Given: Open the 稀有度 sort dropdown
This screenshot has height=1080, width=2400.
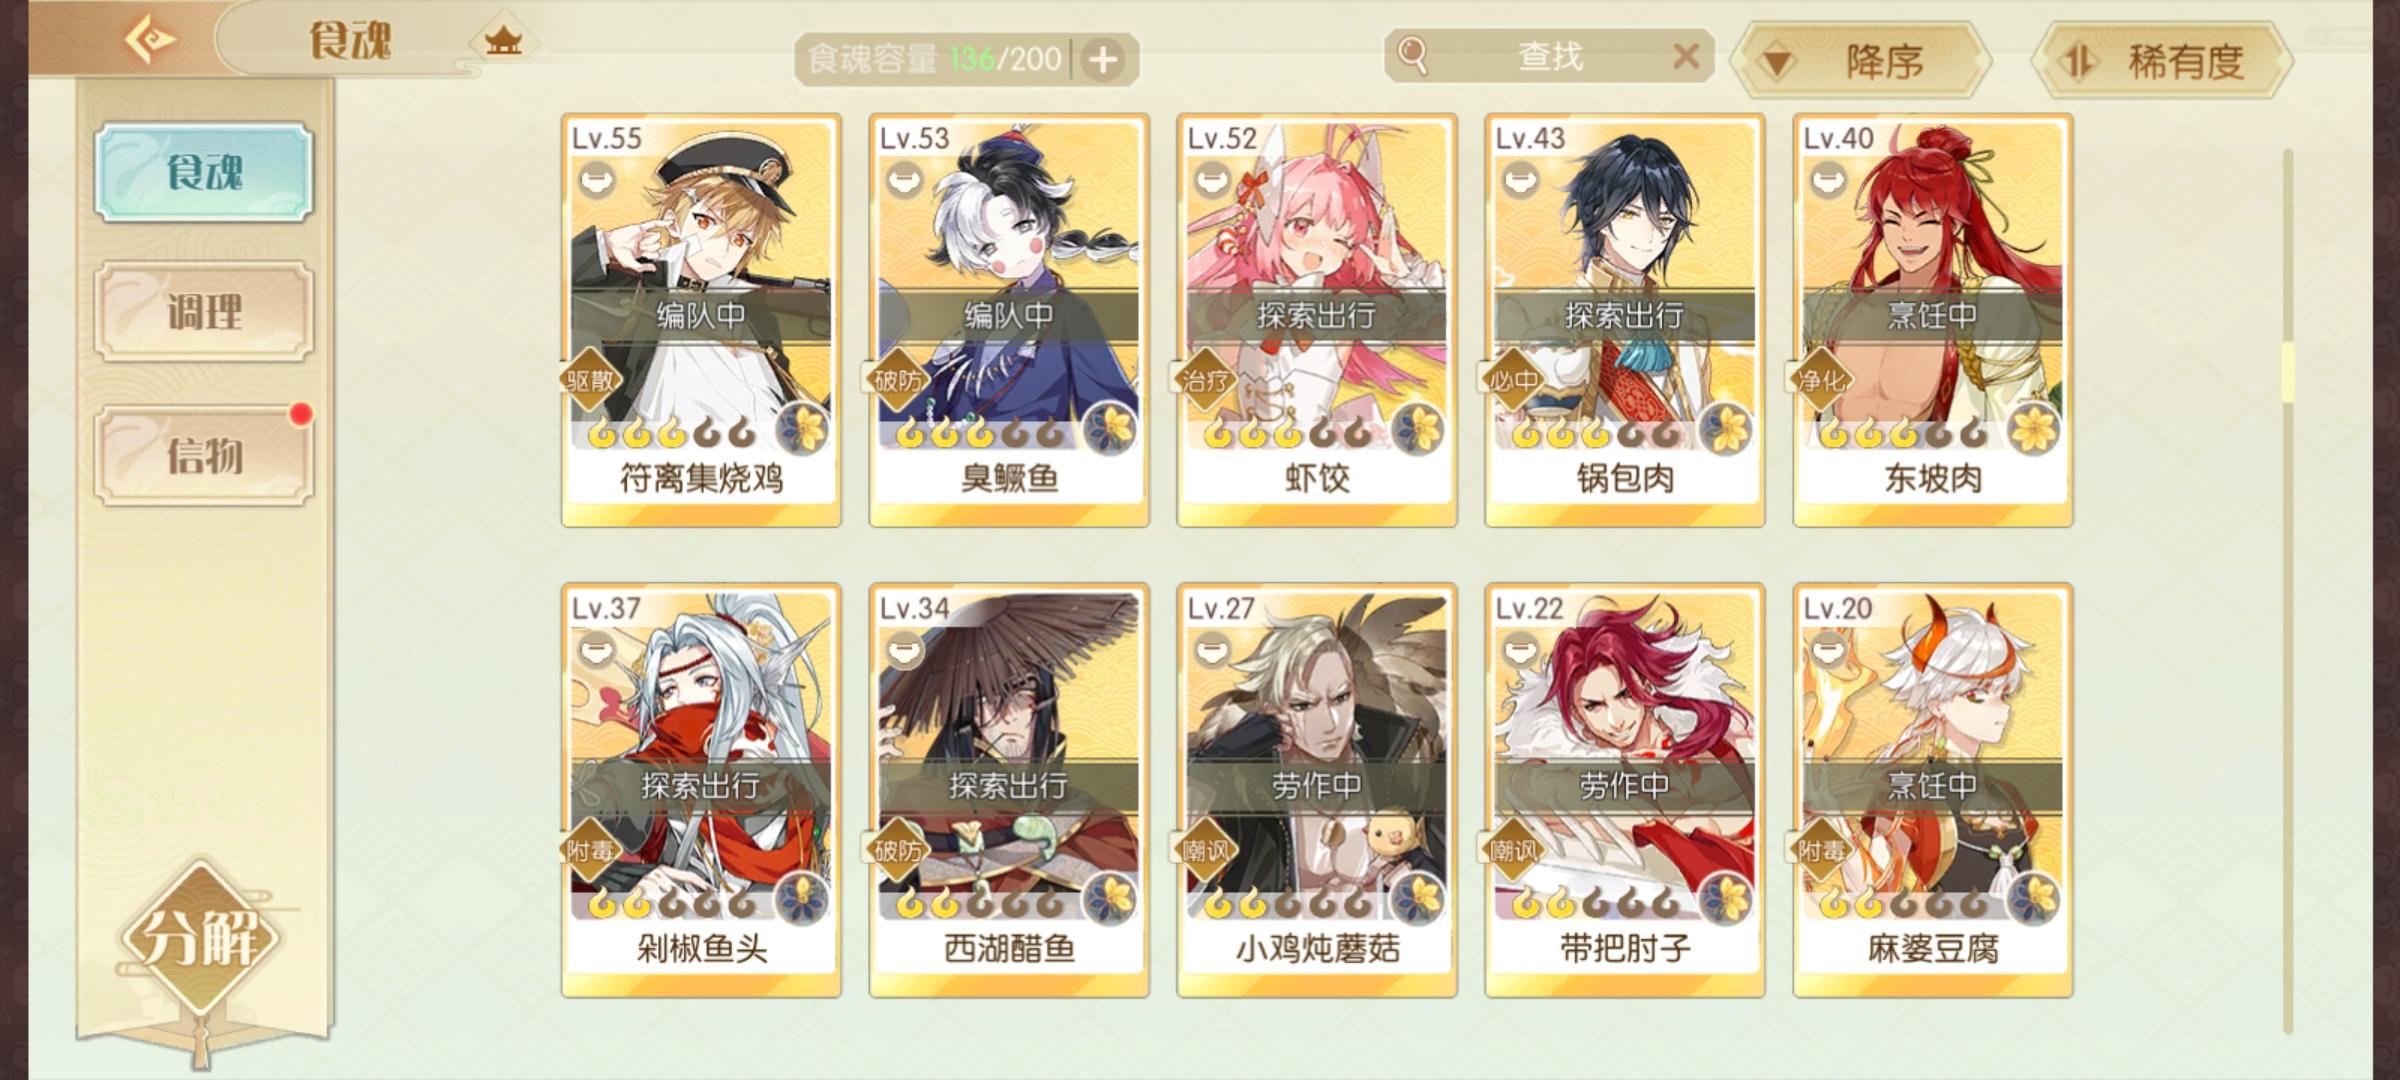Looking at the screenshot, I should (2163, 61).
